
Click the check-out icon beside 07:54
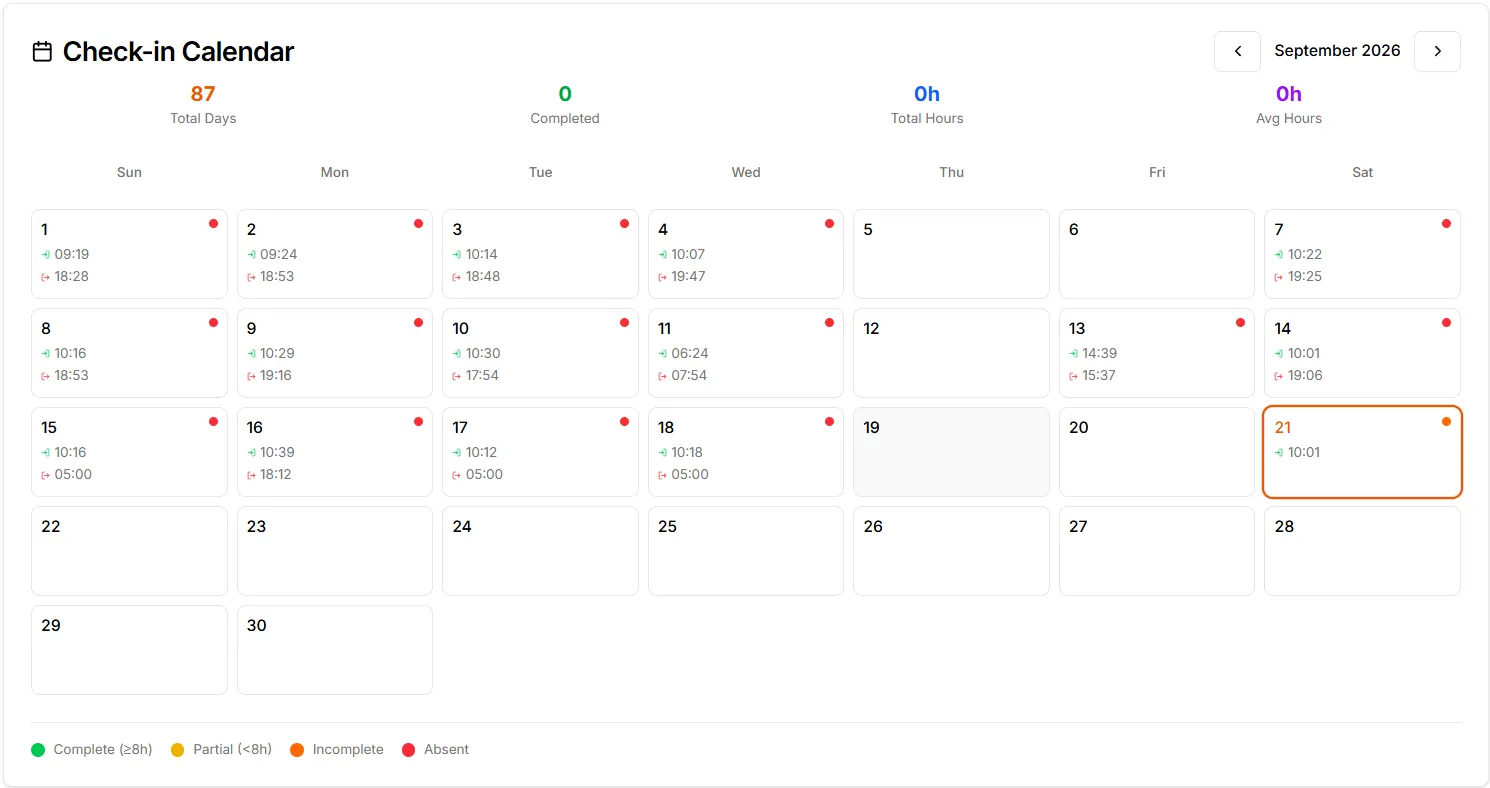coord(663,376)
